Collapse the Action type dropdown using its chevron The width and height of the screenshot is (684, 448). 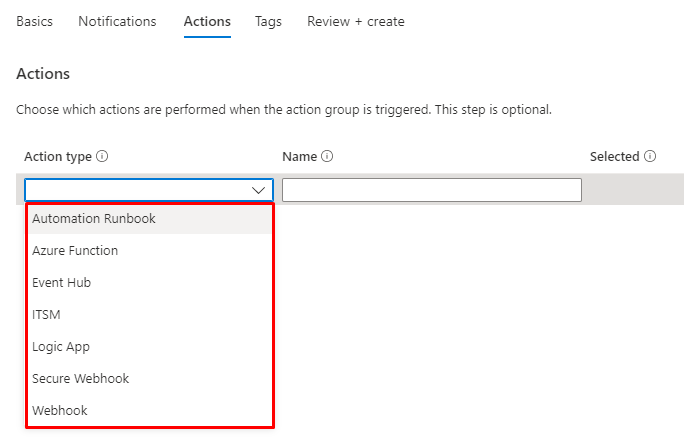click(259, 190)
